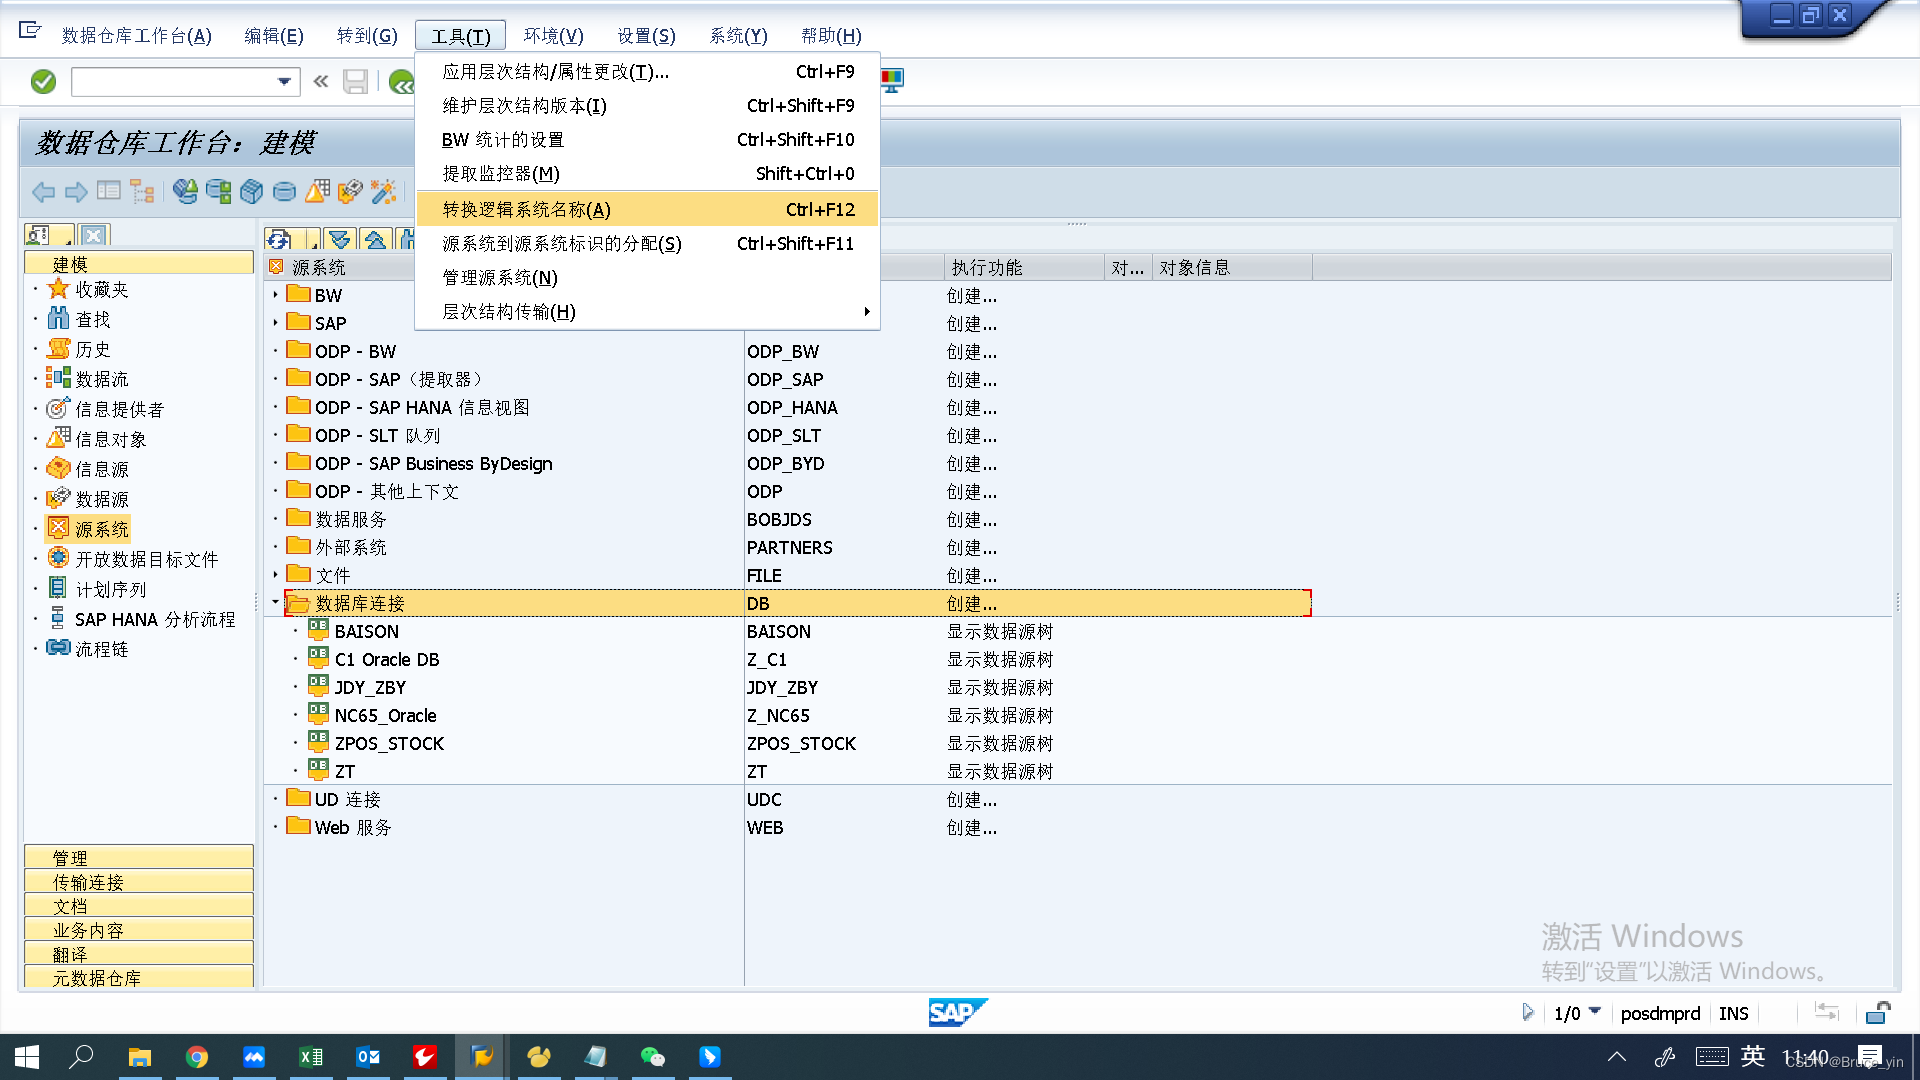Expand the BW source system folder
1920x1080 pixels.
(275, 295)
